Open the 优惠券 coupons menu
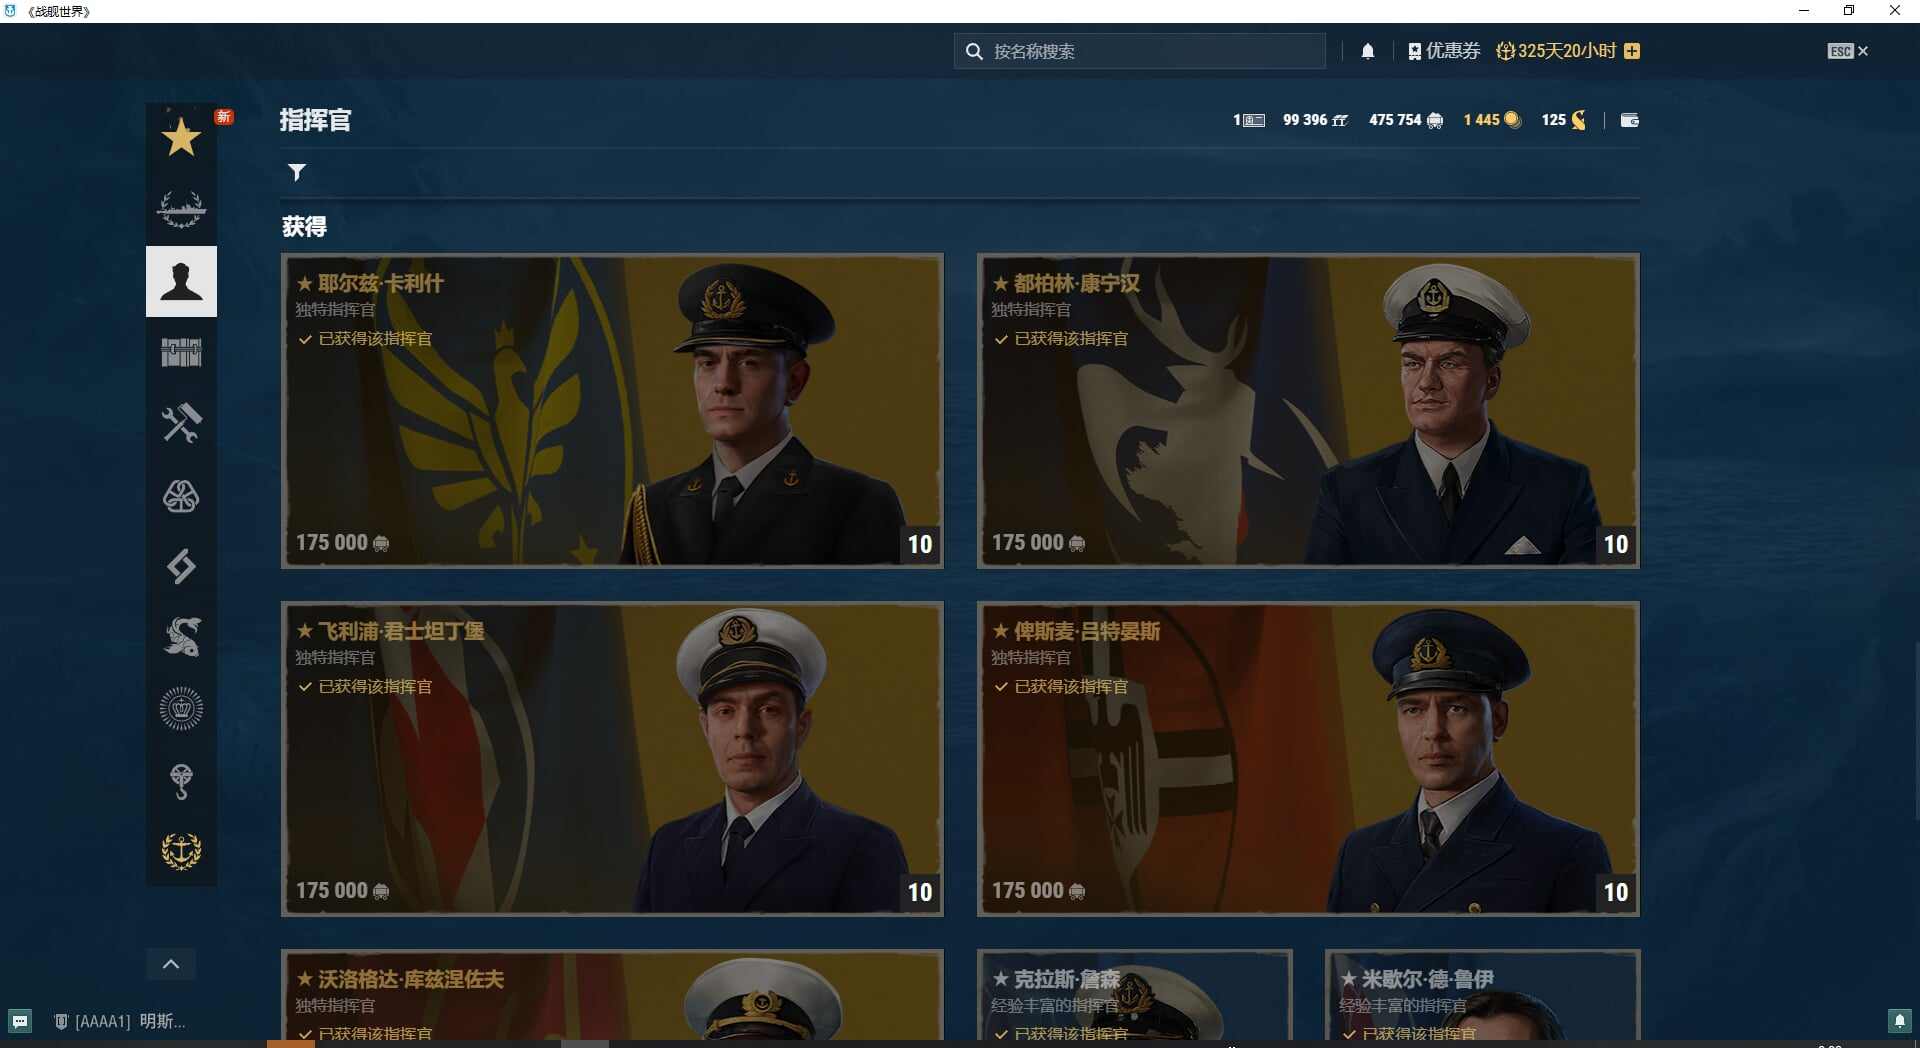 click(1444, 51)
